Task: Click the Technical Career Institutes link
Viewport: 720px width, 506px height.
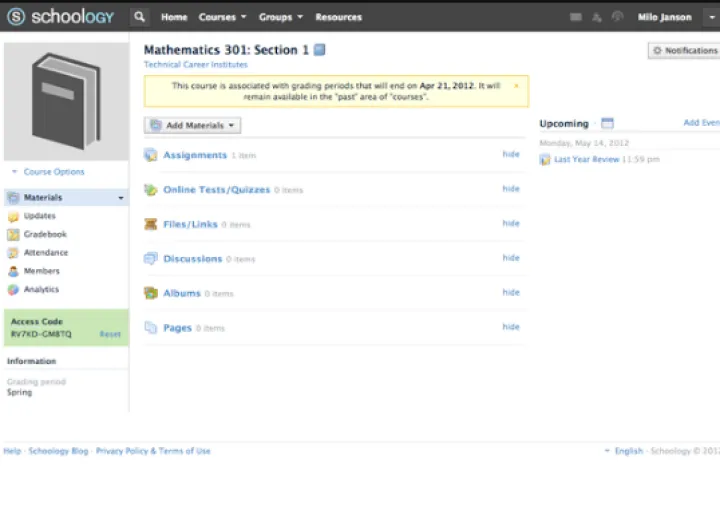Action: [196, 64]
